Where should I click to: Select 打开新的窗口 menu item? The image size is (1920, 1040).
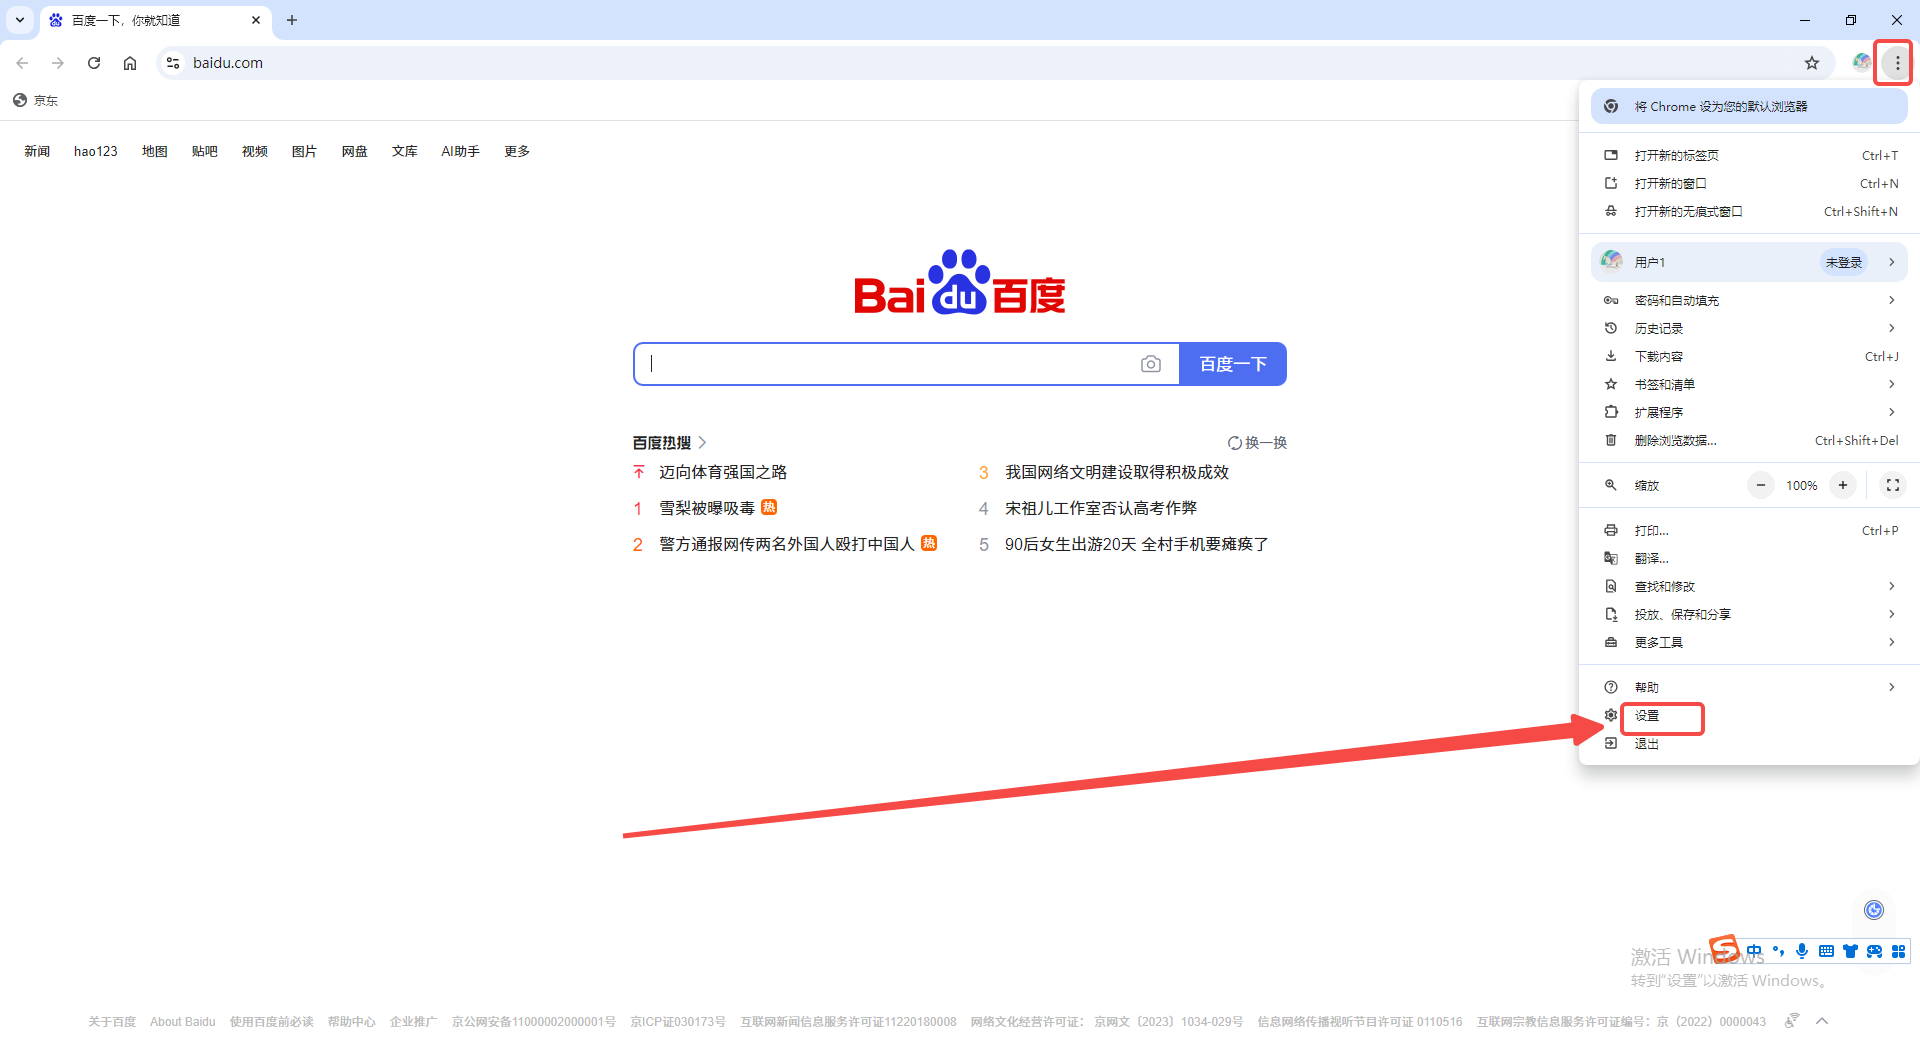click(1749, 183)
